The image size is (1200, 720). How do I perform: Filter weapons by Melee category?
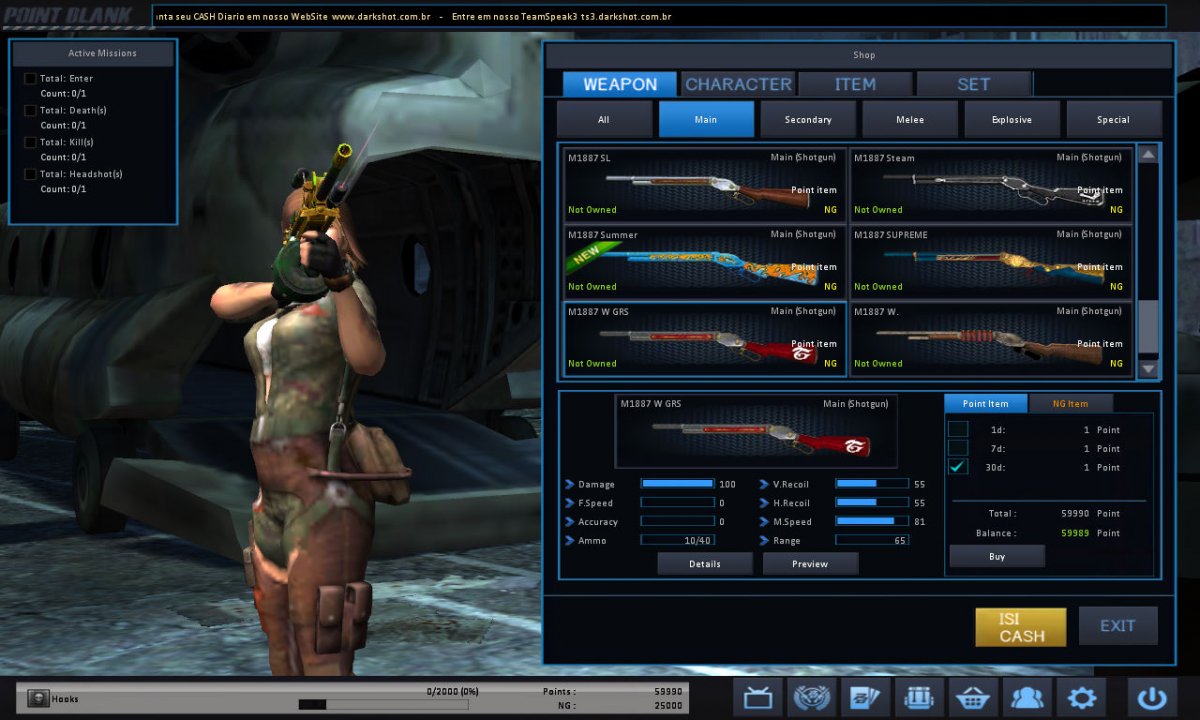coord(910,119)
